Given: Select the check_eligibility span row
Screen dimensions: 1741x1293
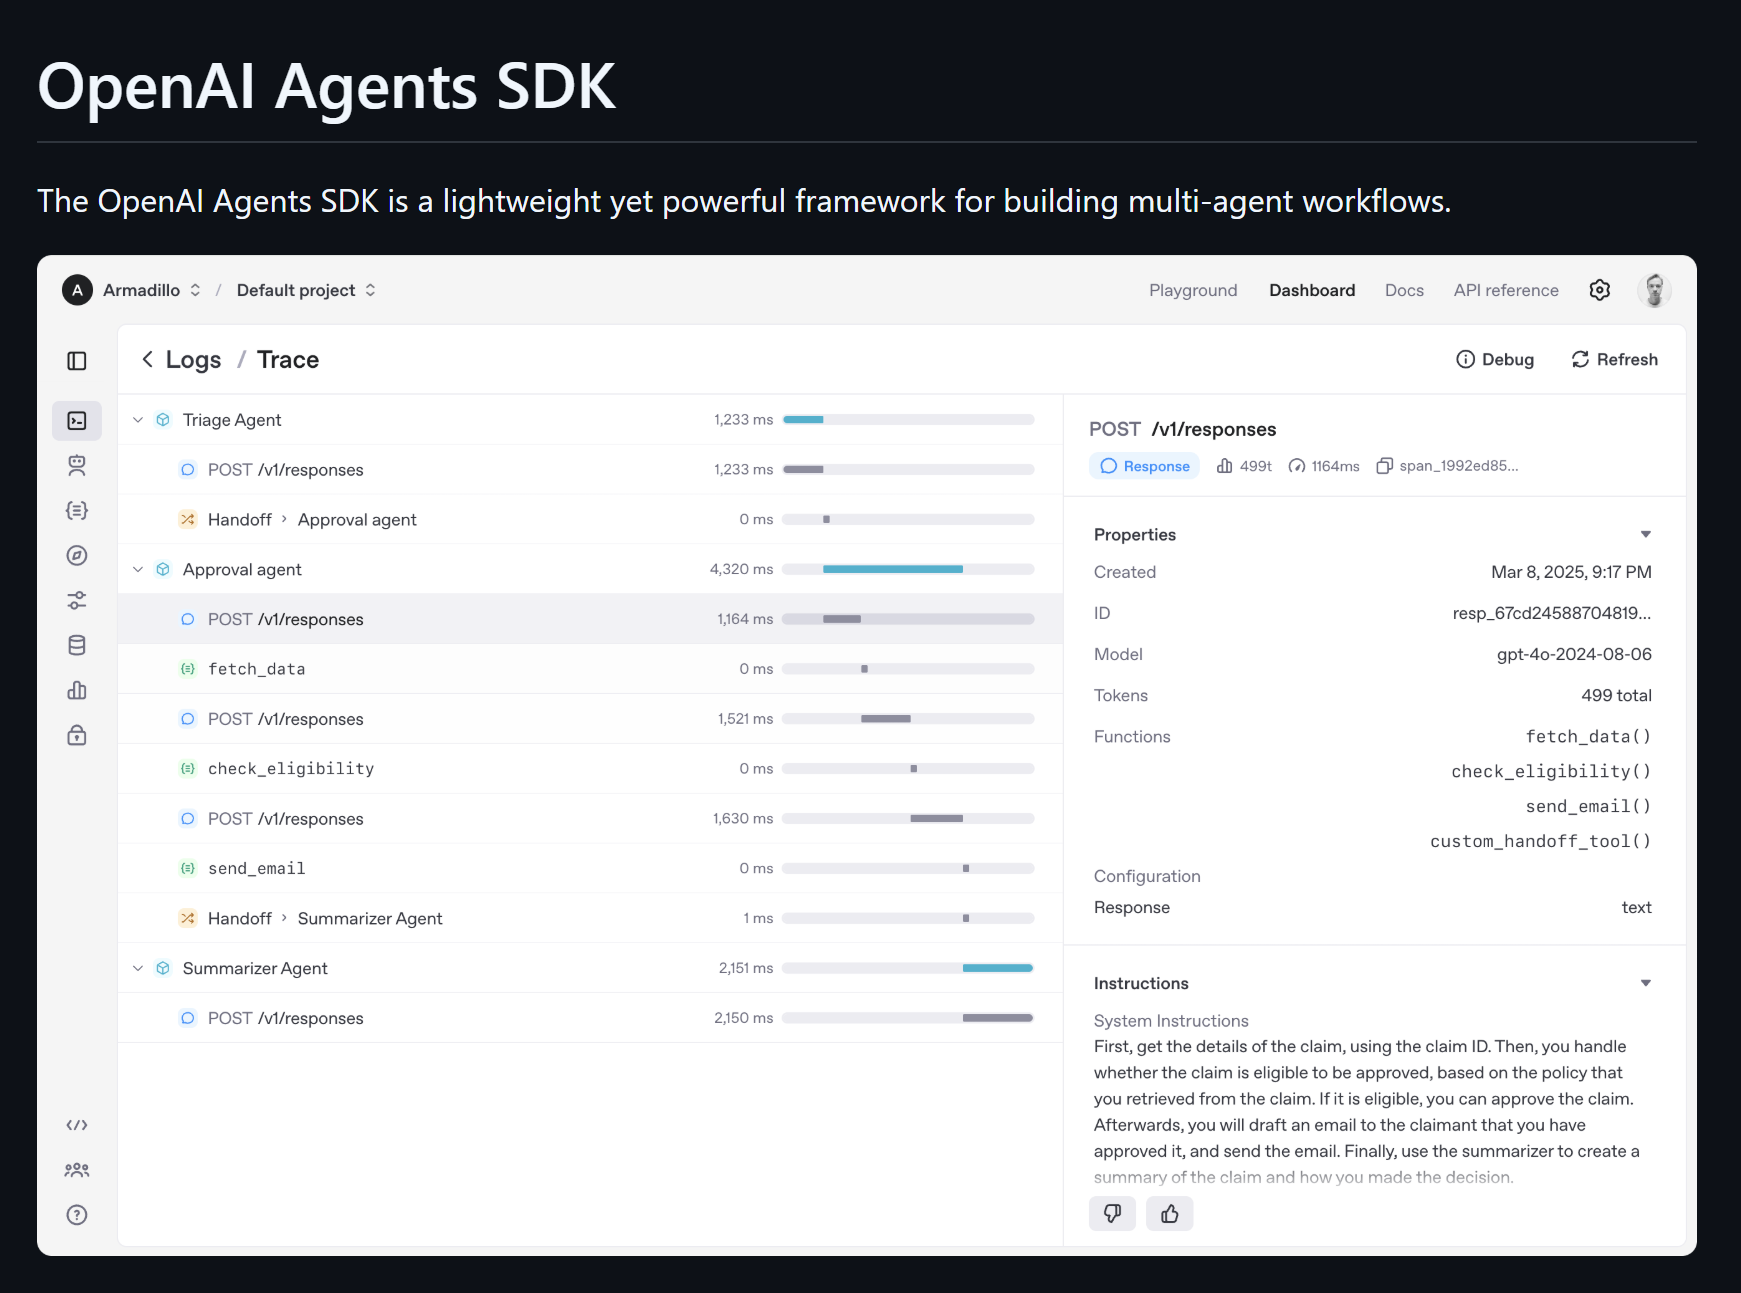Looking at the screenshot, I should (x=590, y=769).
